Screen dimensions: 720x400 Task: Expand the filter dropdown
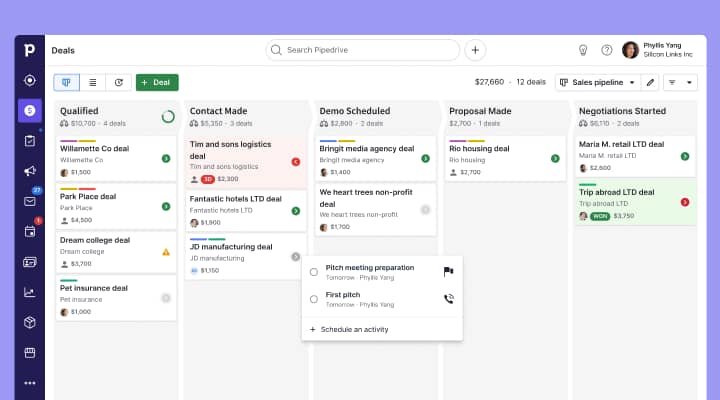(680, 82)
